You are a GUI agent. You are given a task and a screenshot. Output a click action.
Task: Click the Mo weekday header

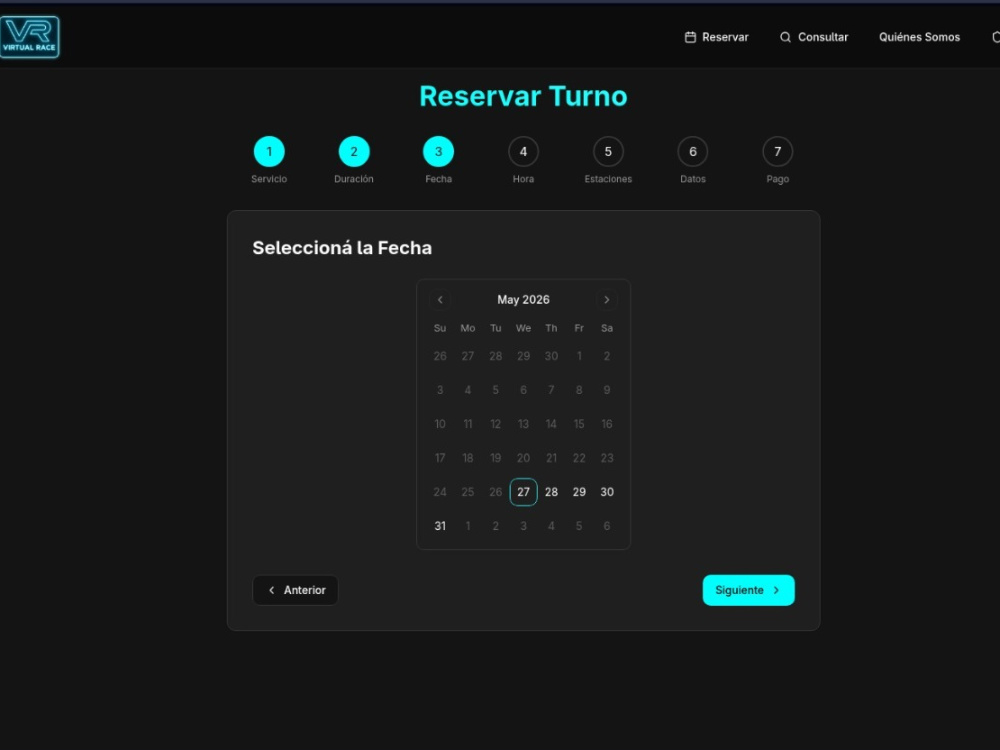coord(467,328)
